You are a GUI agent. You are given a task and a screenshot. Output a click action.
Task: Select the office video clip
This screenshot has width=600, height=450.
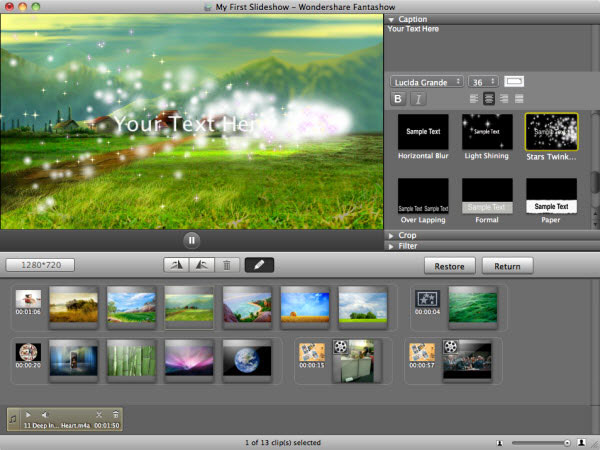[357, 361]
